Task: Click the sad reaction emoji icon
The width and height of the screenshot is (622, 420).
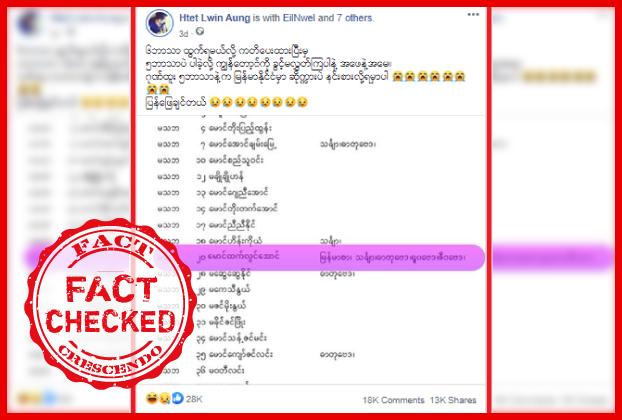Action: [x=165, y=398]
